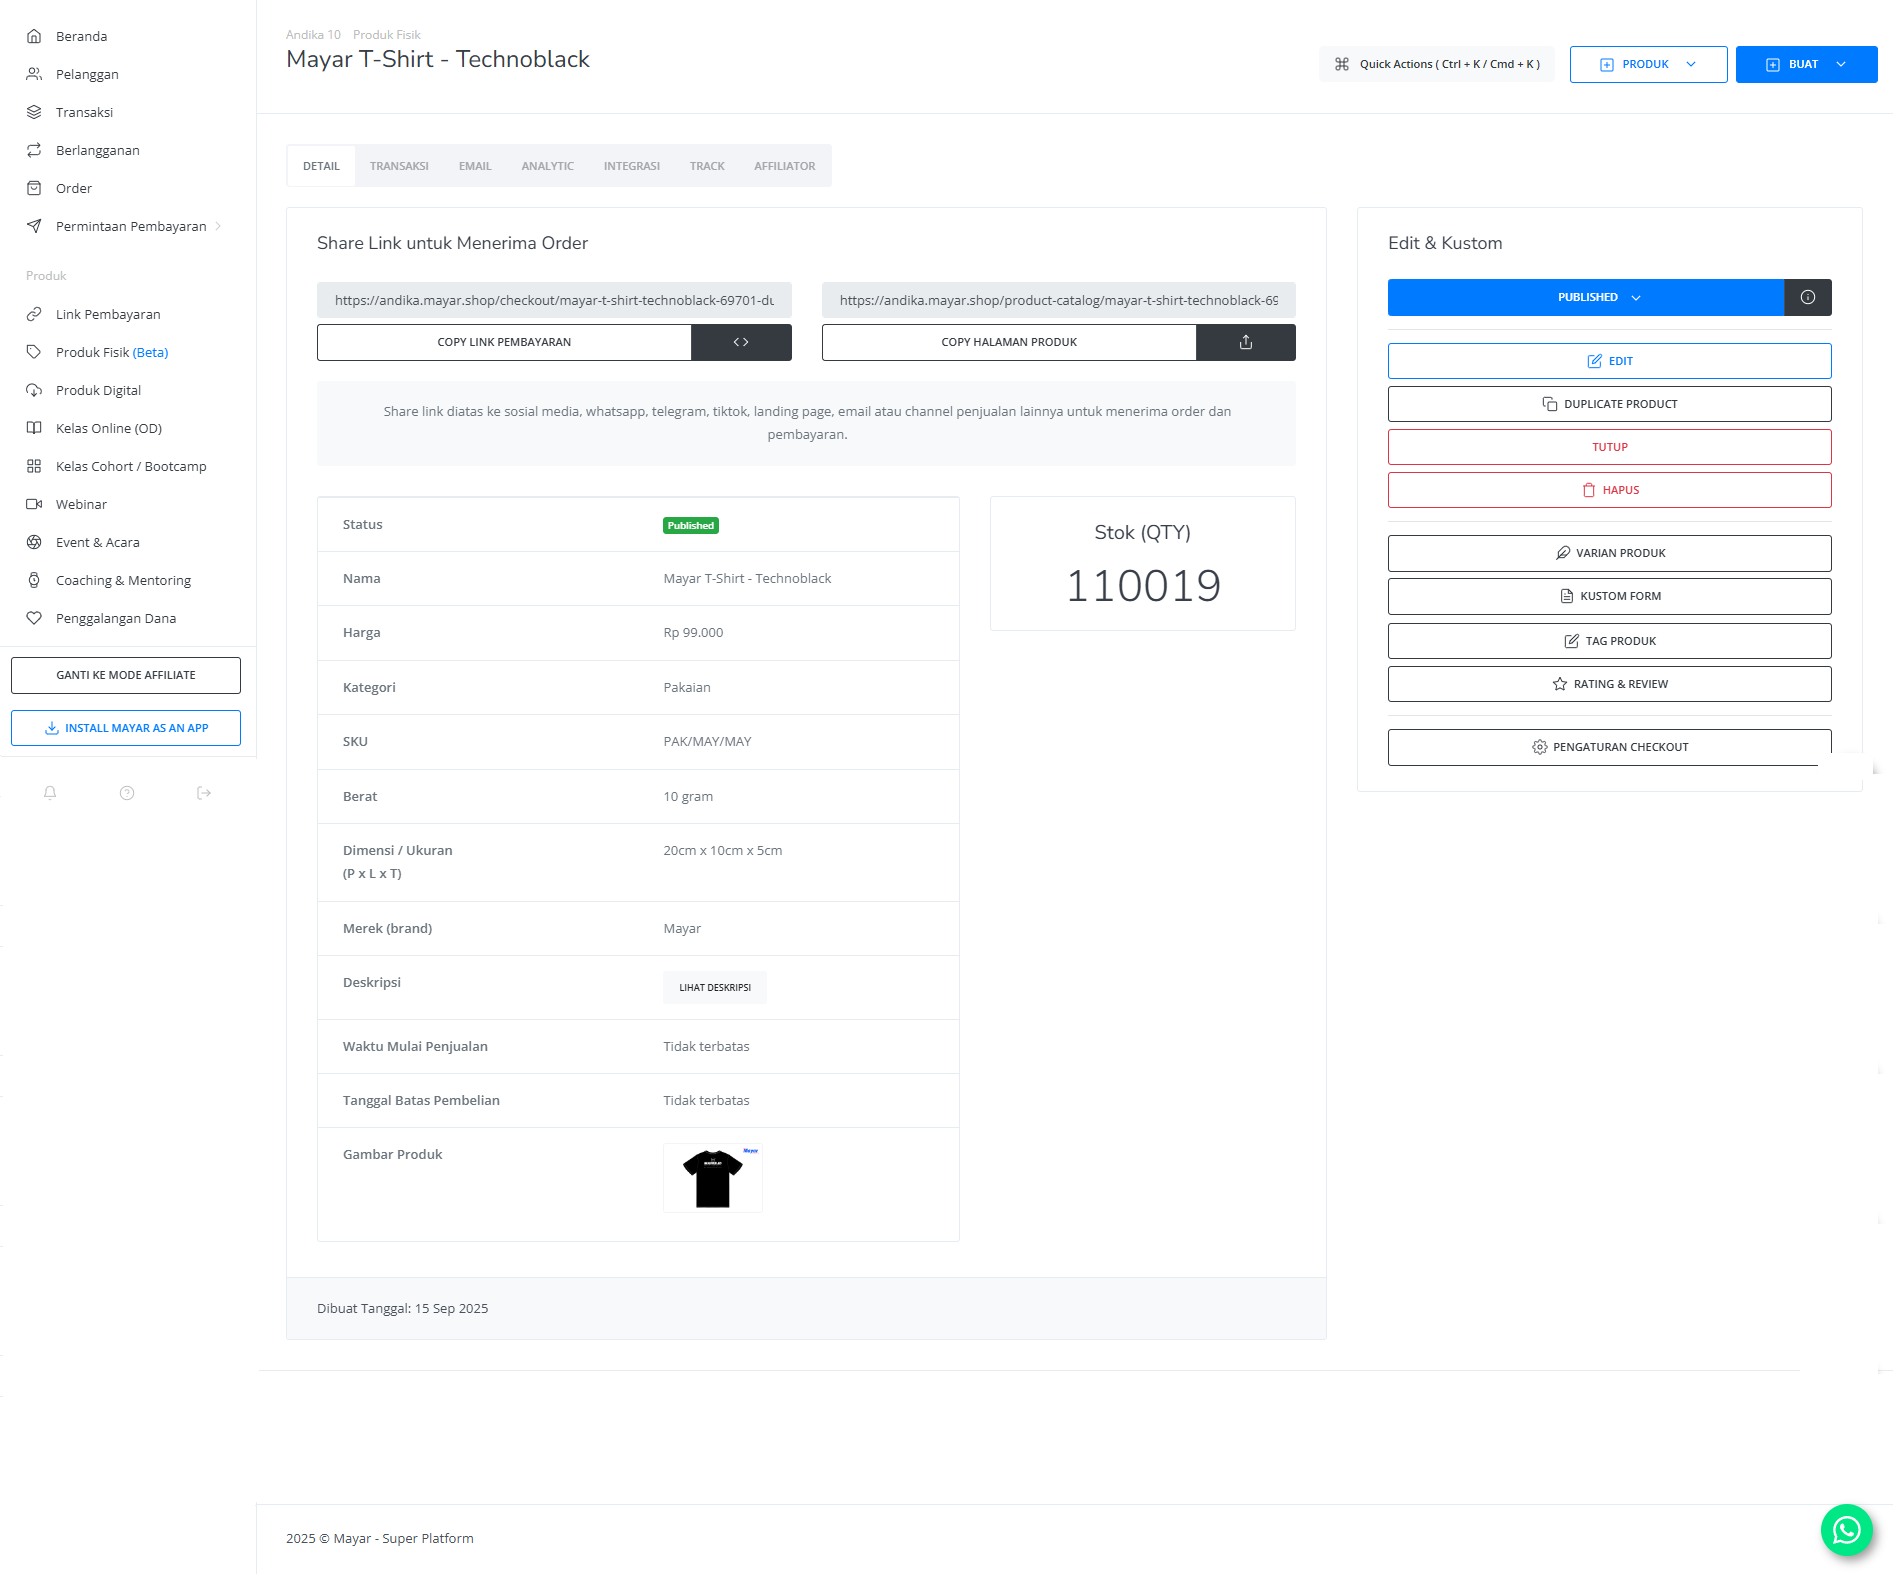Image resolution: width=1893 pixels, height=1574 pixels.
Task: Click the Produk Fisik breadcrumb link
Action: click(x=386, y=35)
